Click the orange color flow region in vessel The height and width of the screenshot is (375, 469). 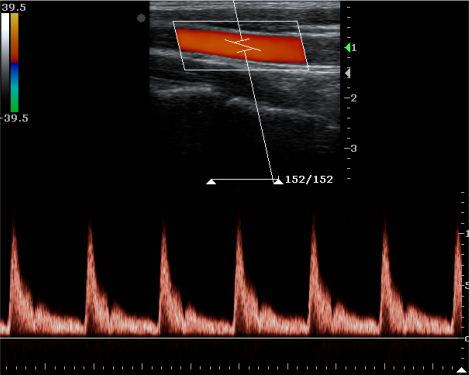point(241,46)
